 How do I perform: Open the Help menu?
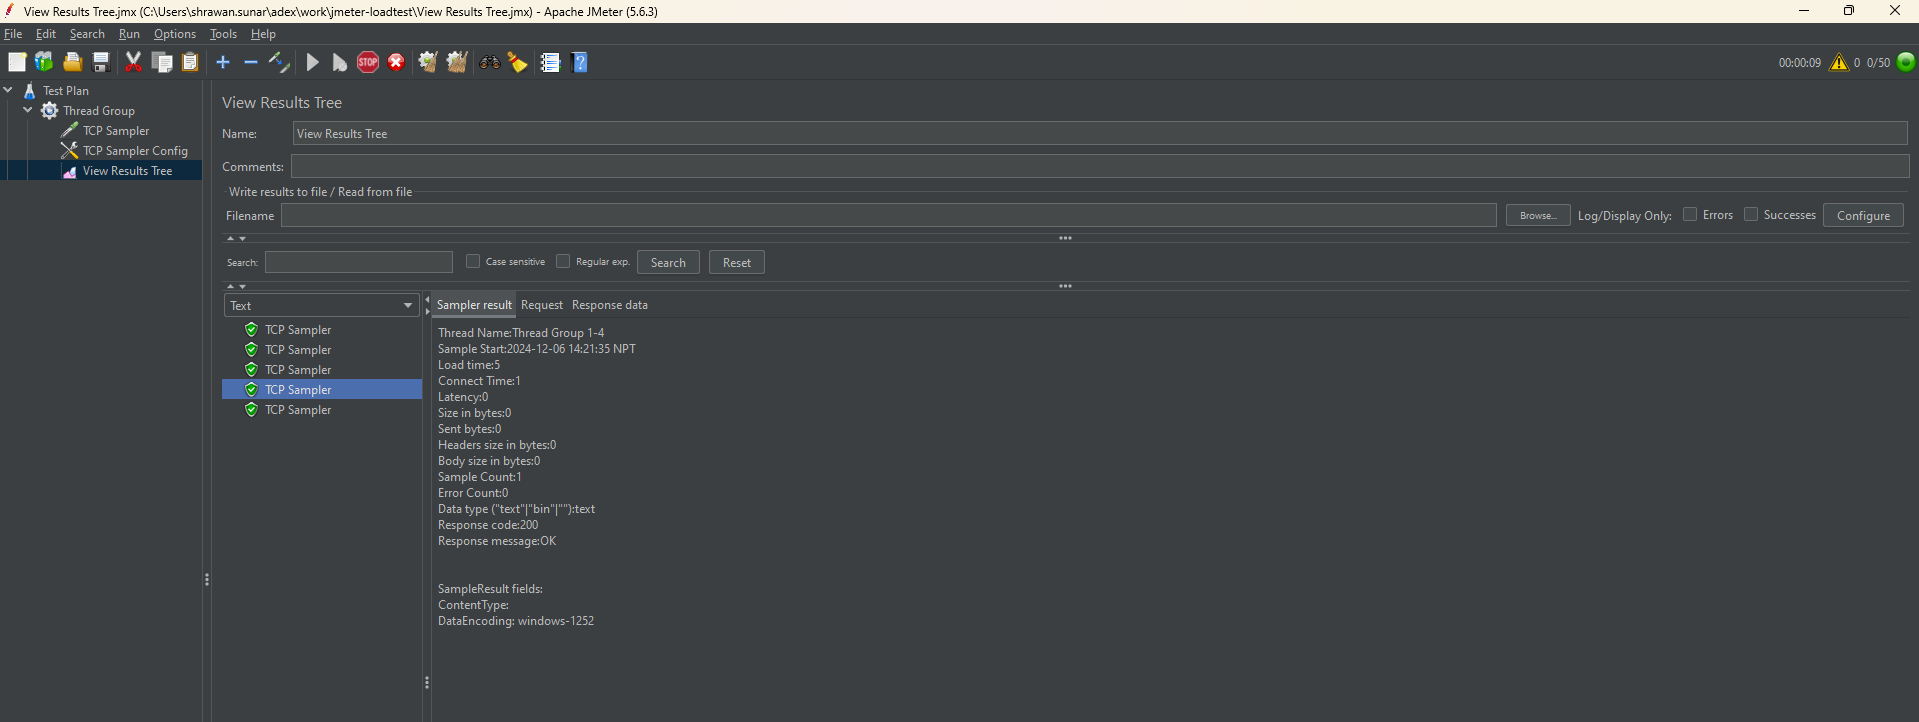[263, 34]
